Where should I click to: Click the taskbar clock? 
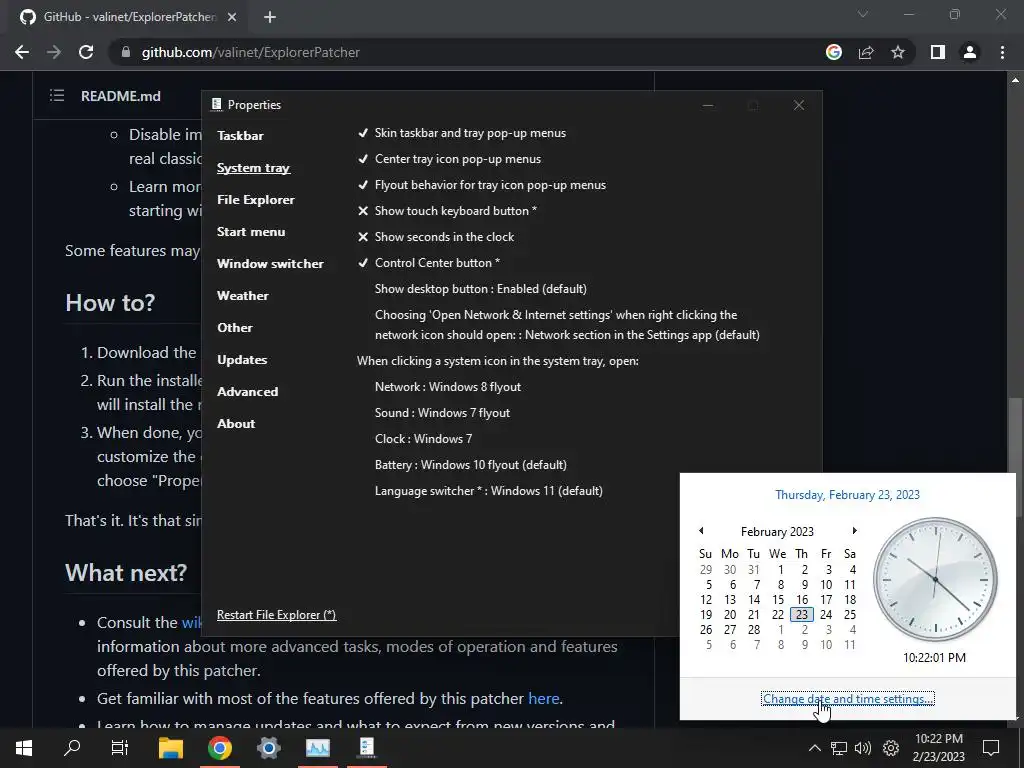938,748
